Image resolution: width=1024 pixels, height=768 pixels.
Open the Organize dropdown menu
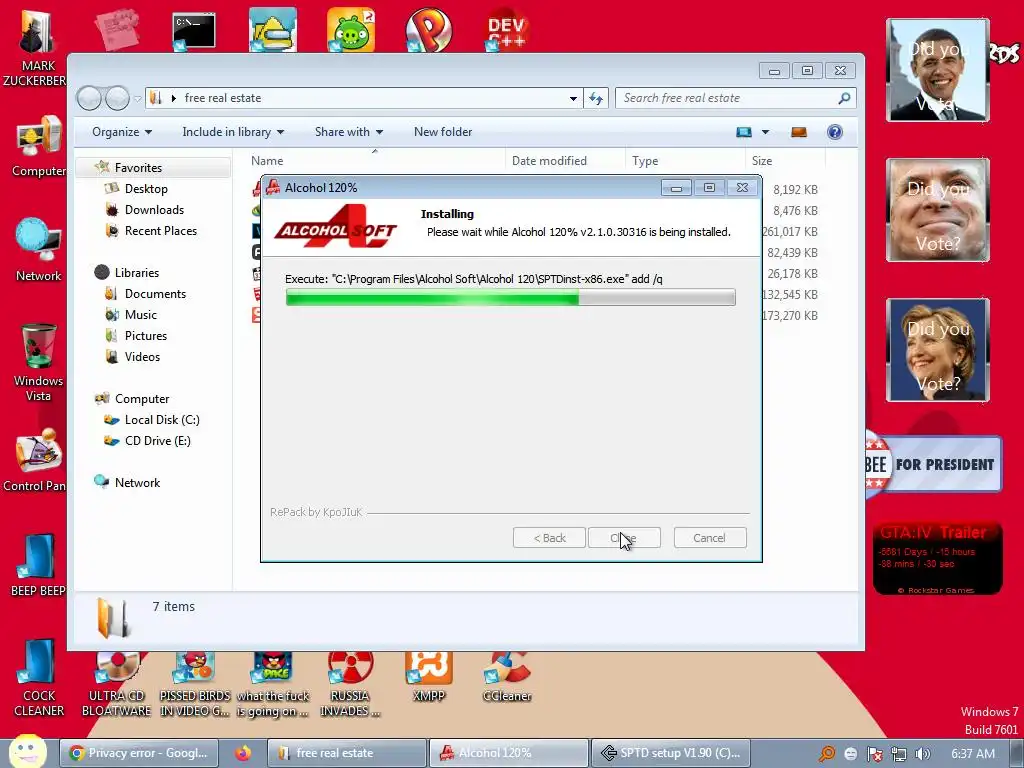pyautogui.click(x=121, y=132)
